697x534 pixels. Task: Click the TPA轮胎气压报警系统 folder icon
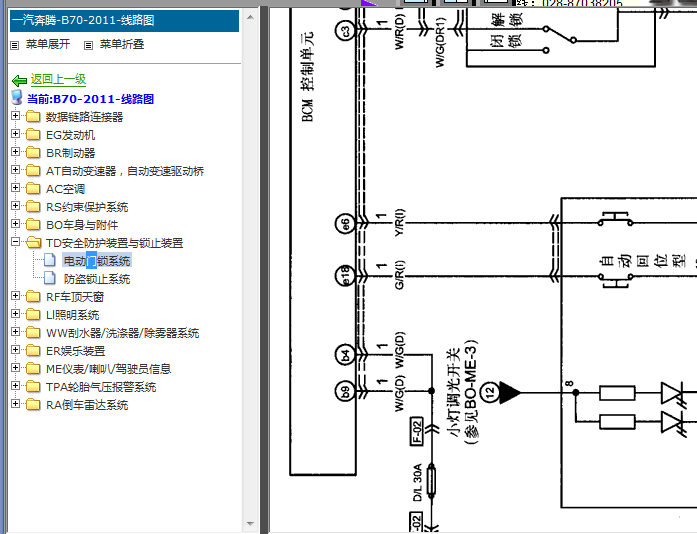33,386
